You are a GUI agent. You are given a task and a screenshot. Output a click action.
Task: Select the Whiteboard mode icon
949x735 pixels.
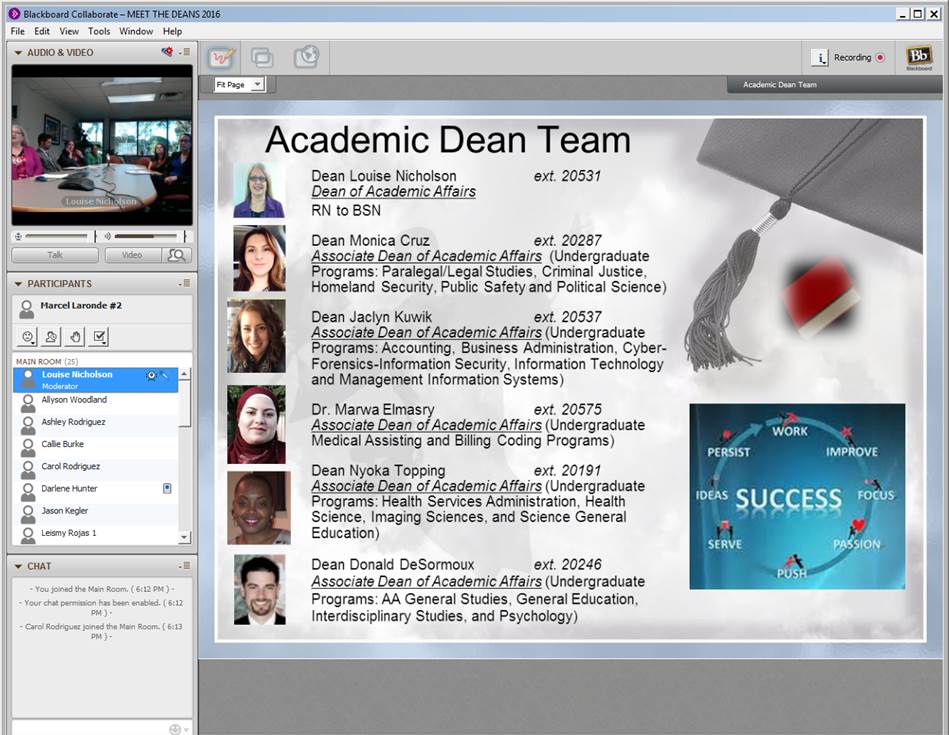222,58
